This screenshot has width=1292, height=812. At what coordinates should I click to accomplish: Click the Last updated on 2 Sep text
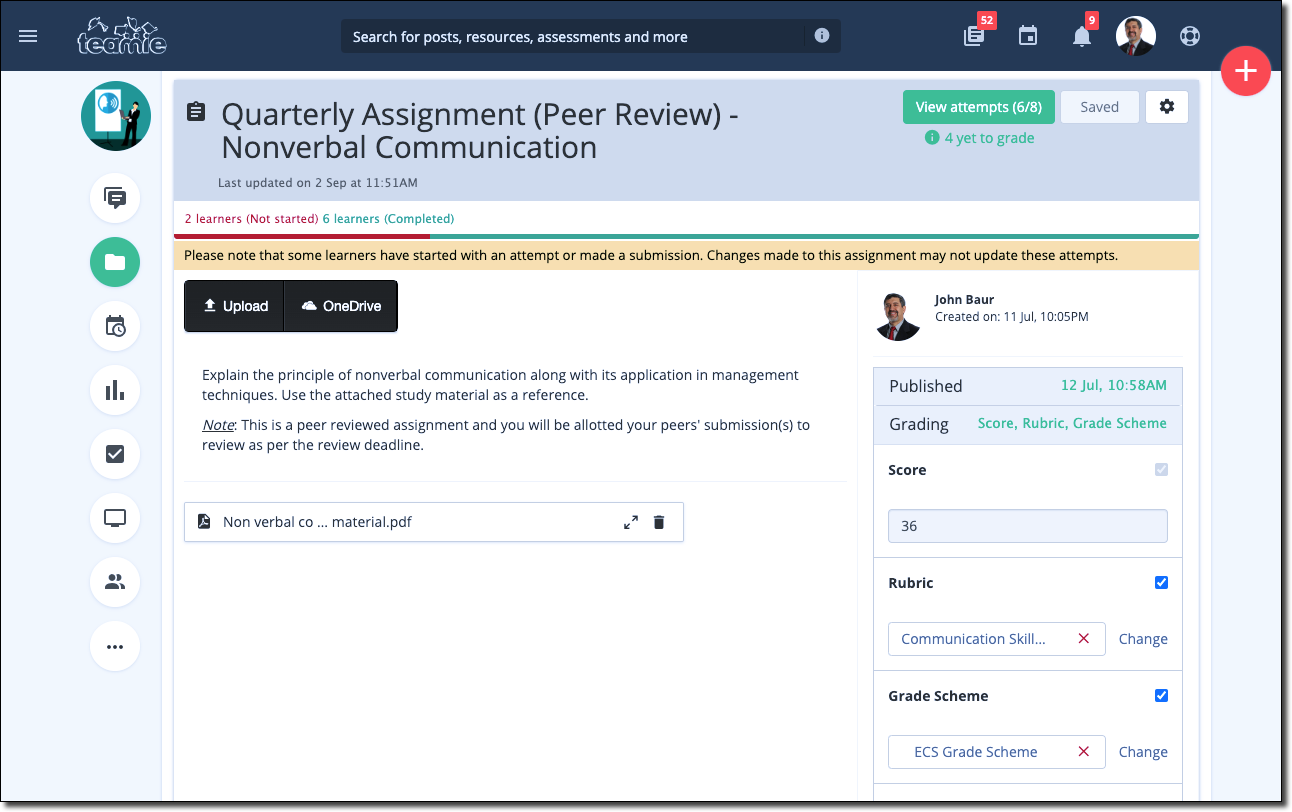[318, 183]
